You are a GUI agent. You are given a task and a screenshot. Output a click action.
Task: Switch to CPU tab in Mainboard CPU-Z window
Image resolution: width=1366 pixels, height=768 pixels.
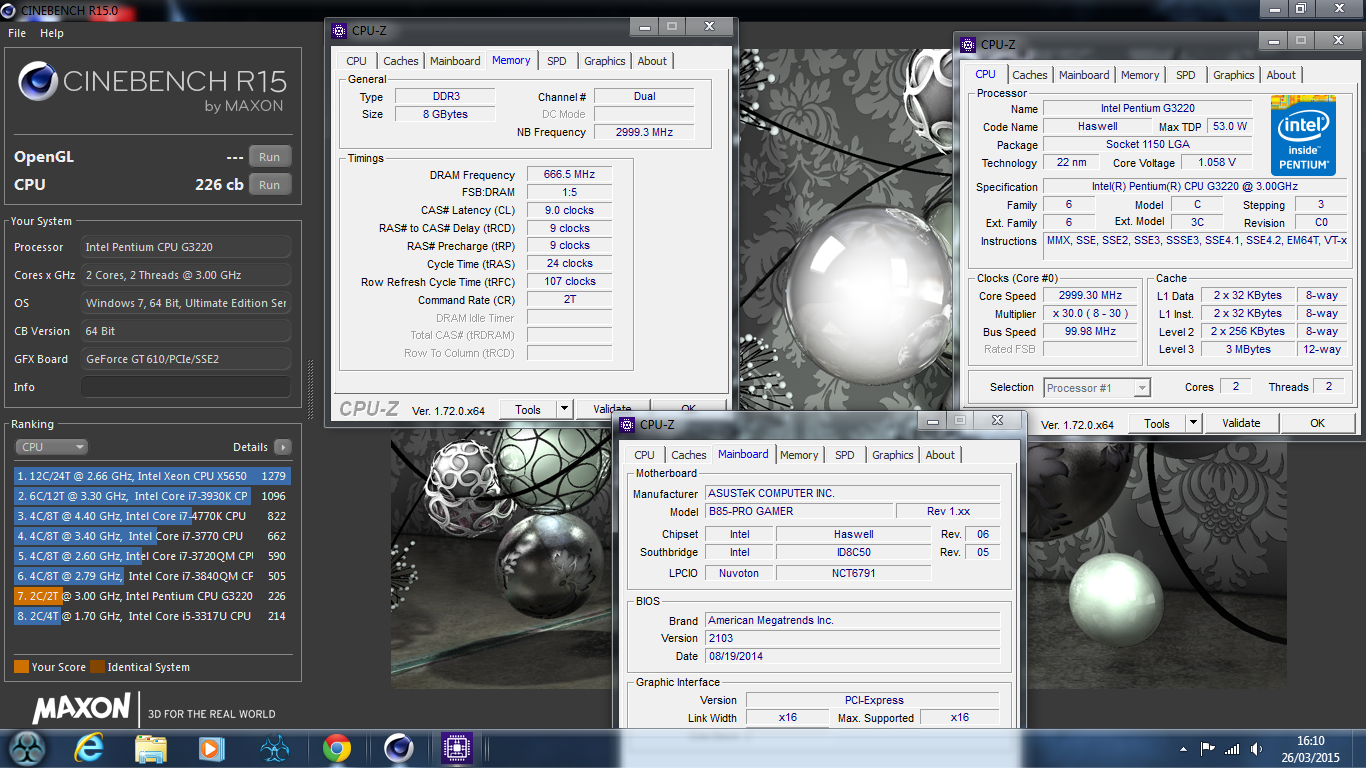[x=645, y=455]
